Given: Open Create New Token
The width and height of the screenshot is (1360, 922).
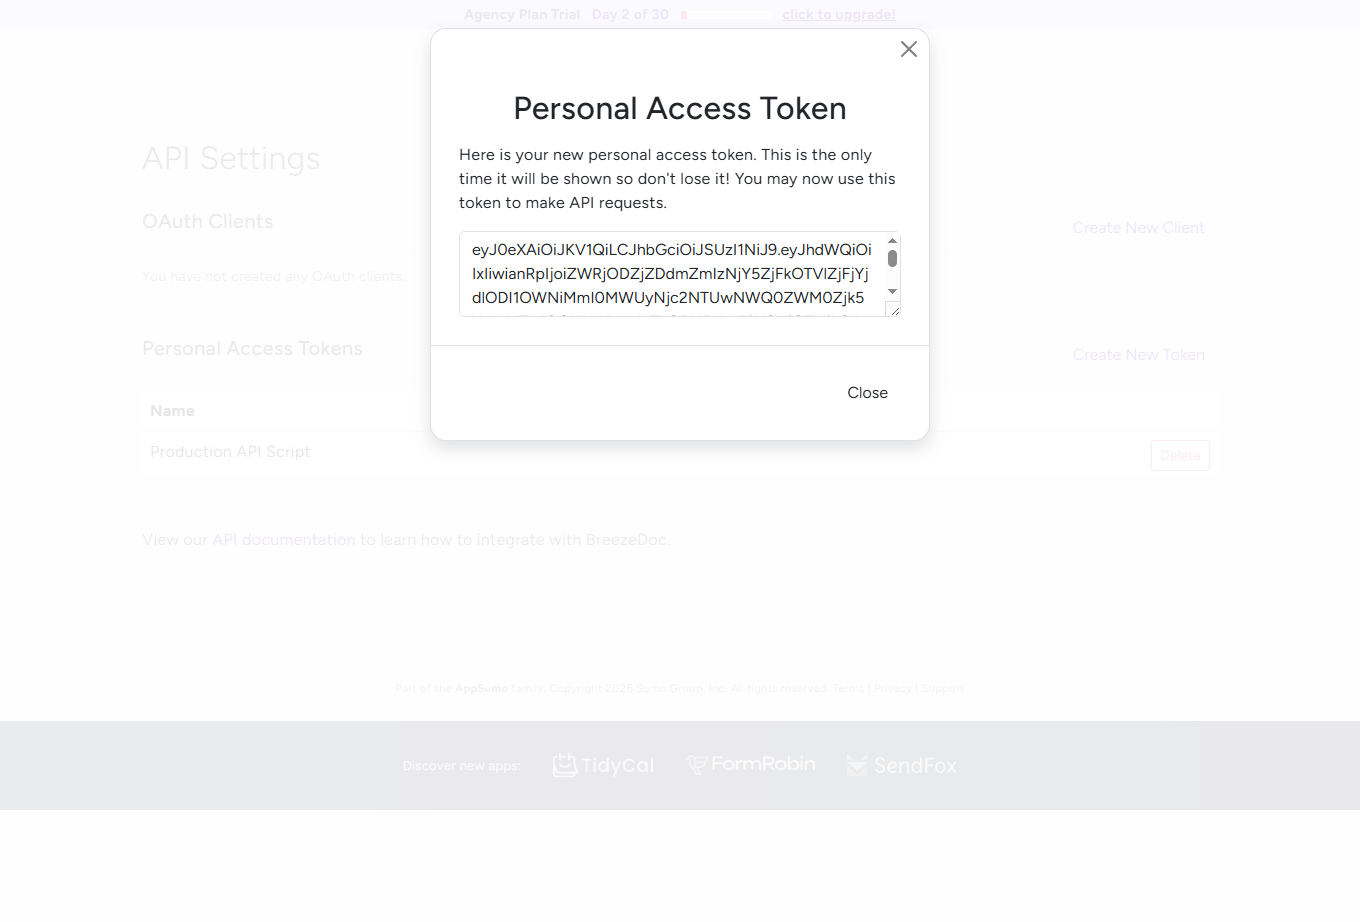Looking at the screenshot, I should click(x=1138, y=354).
